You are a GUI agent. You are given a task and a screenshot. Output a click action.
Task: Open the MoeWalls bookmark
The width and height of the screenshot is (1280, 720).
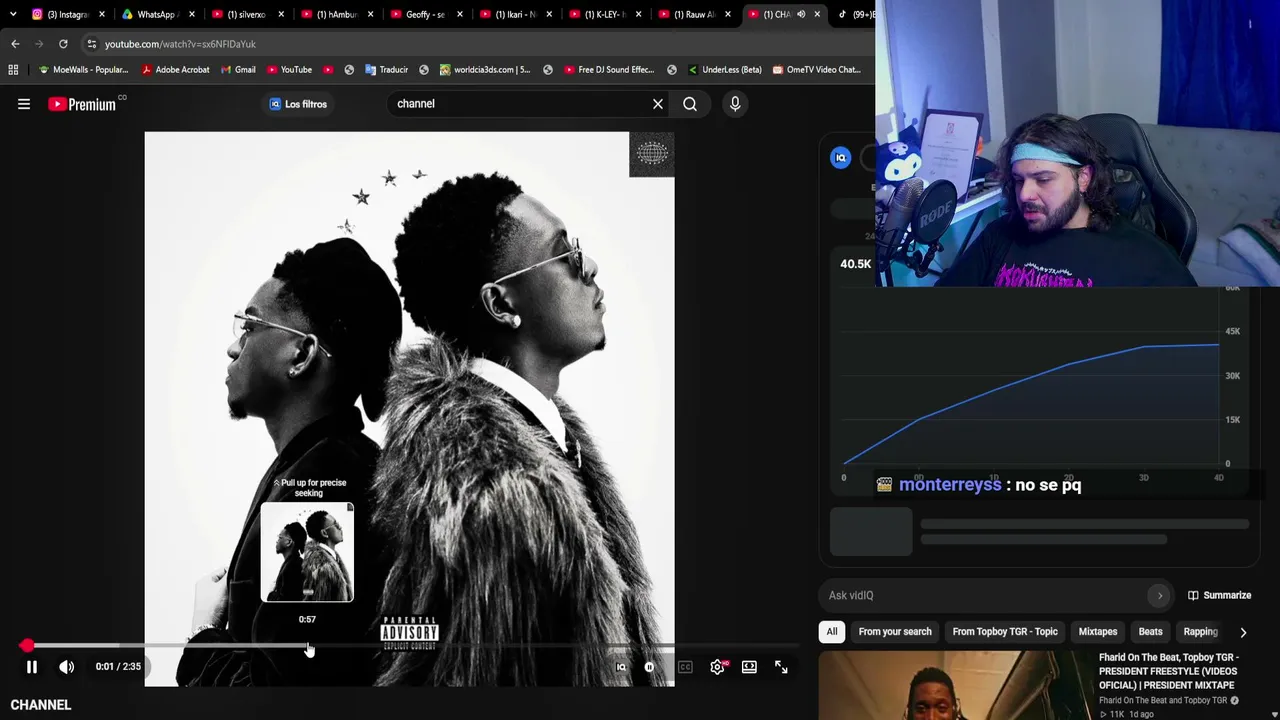(x=83, y=70)
